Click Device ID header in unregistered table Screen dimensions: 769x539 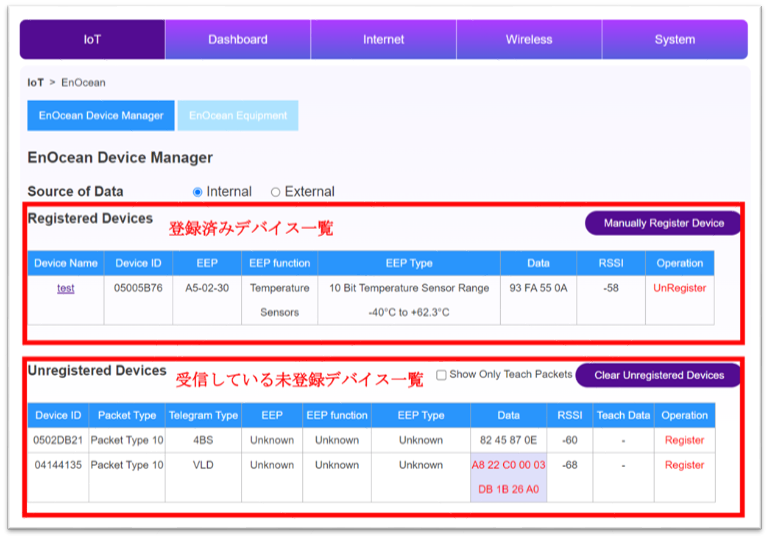(x=58, y=415)
